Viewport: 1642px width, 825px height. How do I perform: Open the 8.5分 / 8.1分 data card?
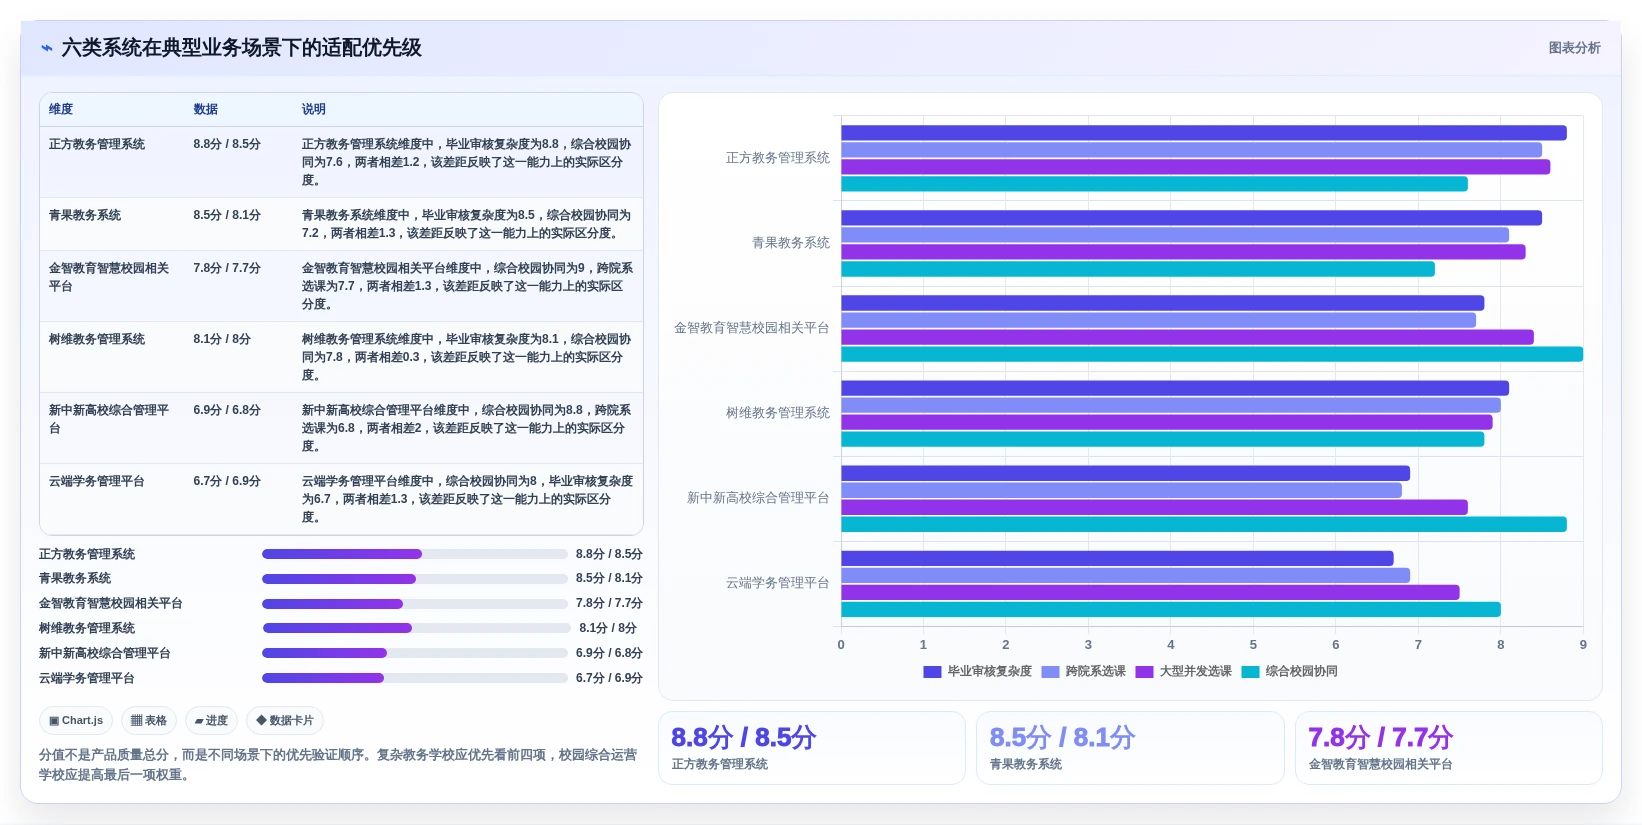click(1130, 748)
